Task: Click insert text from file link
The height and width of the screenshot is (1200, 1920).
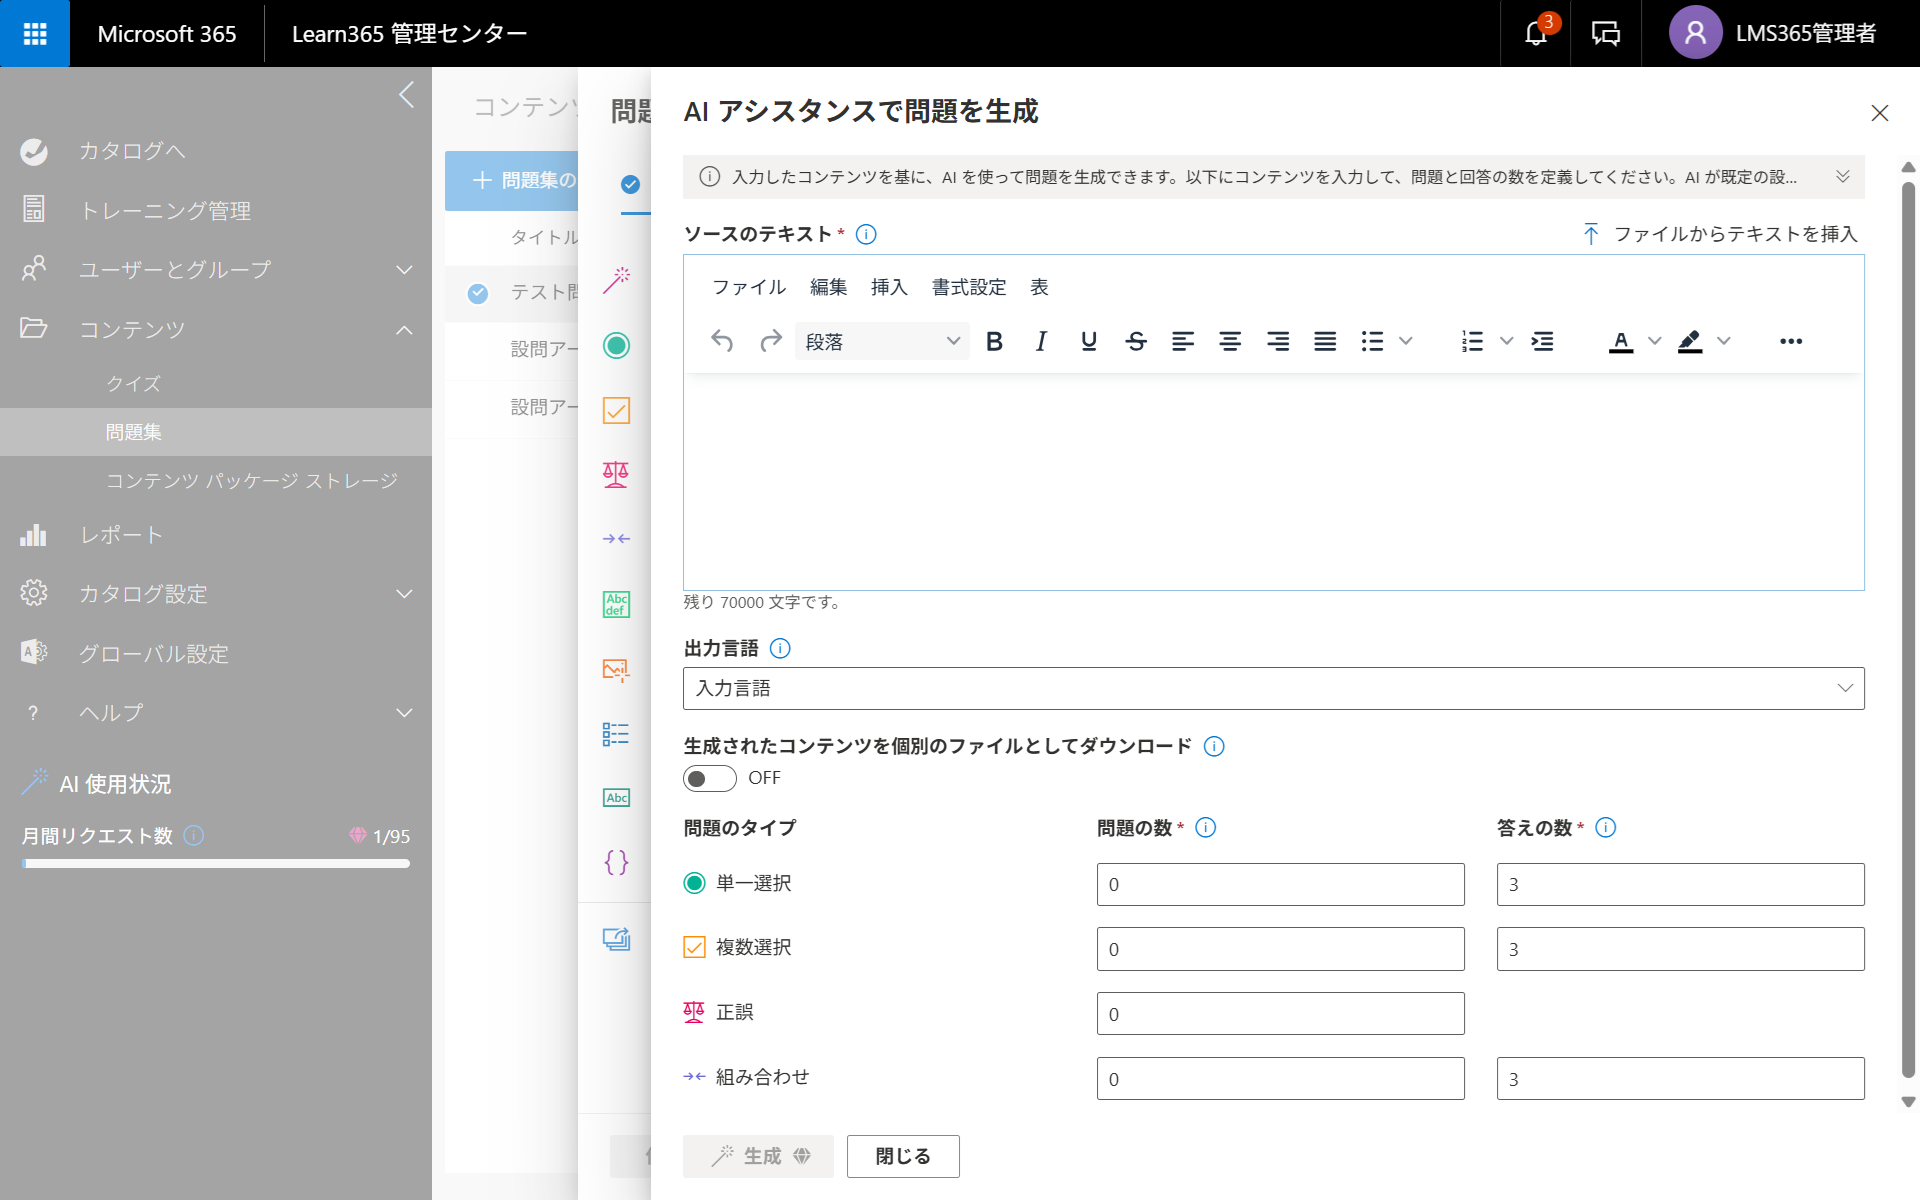Action: pyautogui.click(x=1720, y=234)
